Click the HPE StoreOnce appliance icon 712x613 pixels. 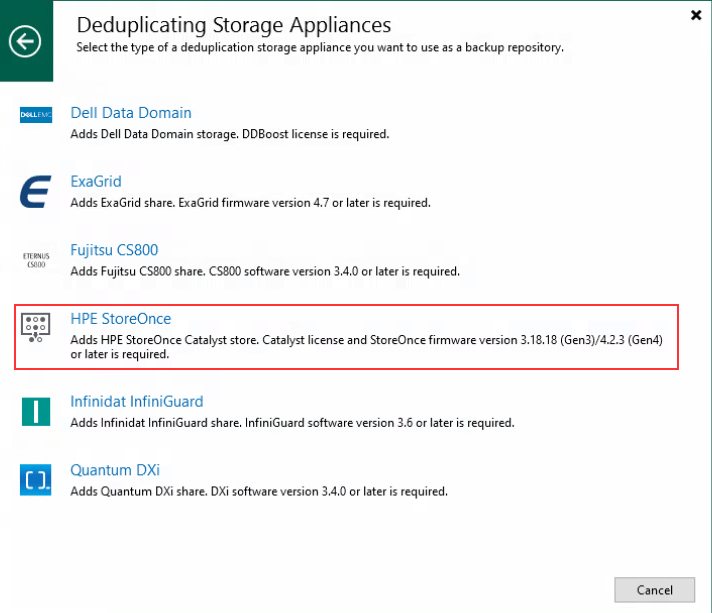coord(36,328)
